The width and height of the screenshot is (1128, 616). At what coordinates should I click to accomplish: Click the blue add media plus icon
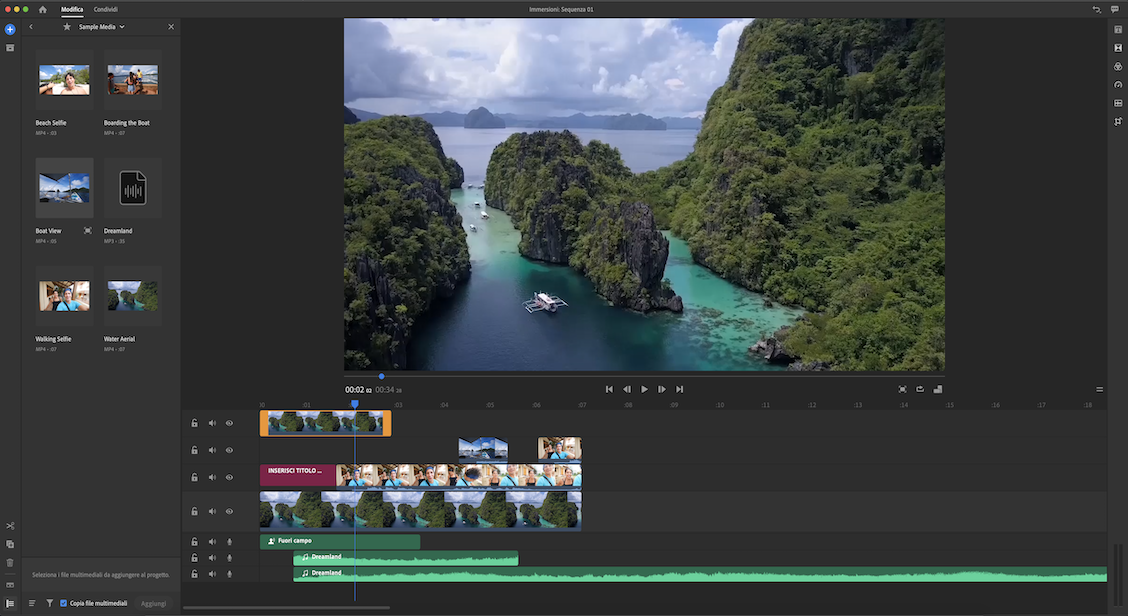coord(10,29)
